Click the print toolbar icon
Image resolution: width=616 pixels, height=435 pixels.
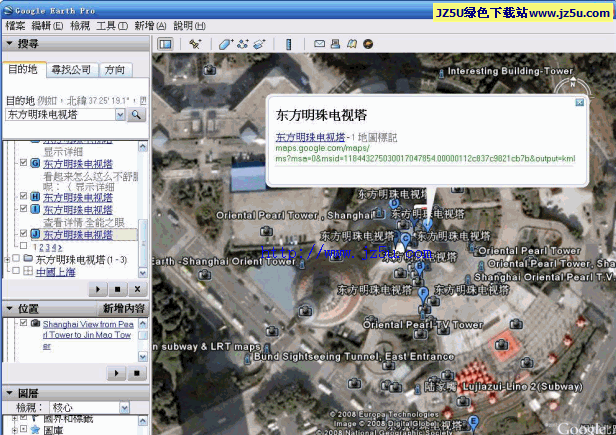tap(335, 44)
